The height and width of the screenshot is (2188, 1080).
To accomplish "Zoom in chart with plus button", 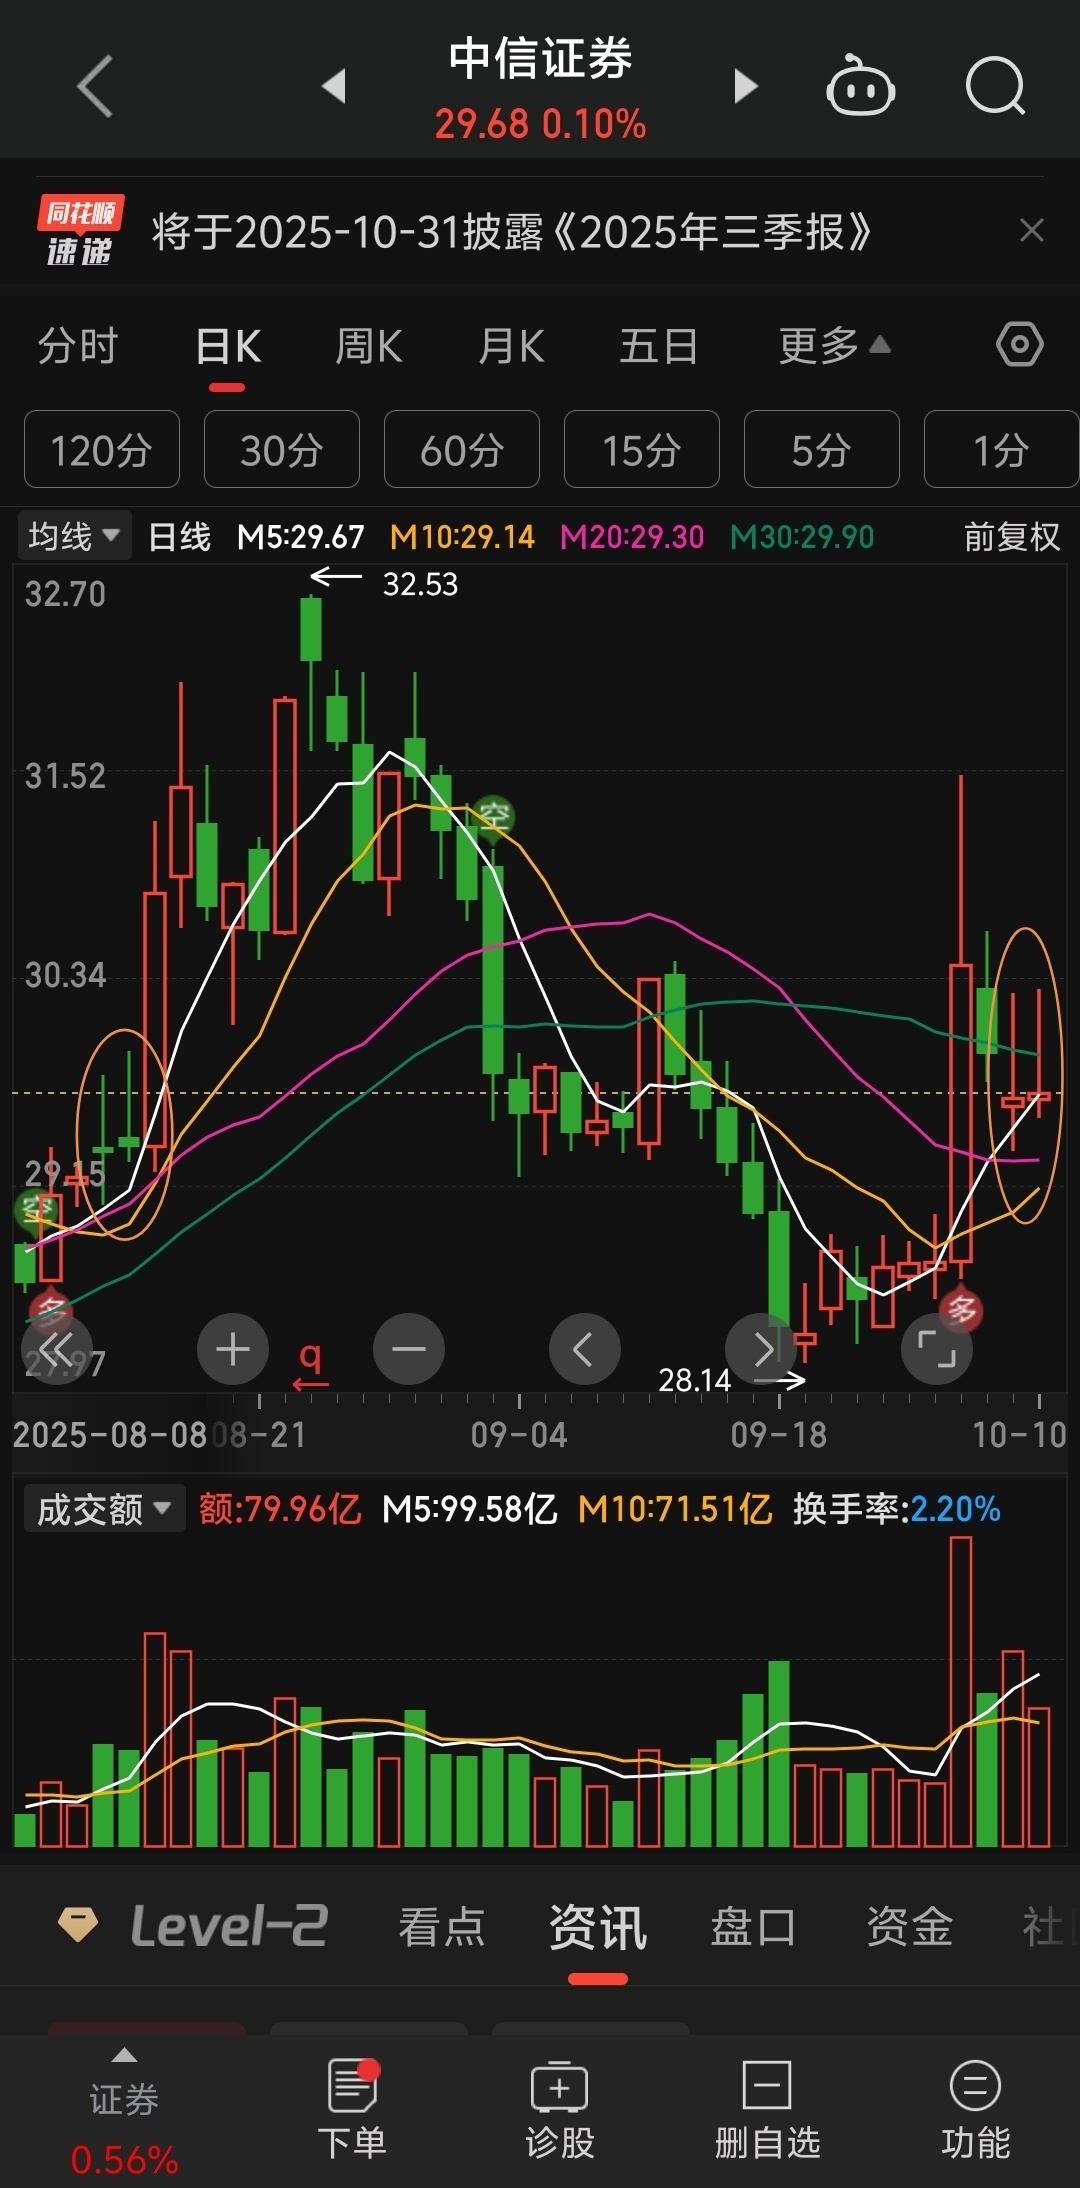I will tap(233, 1349).
